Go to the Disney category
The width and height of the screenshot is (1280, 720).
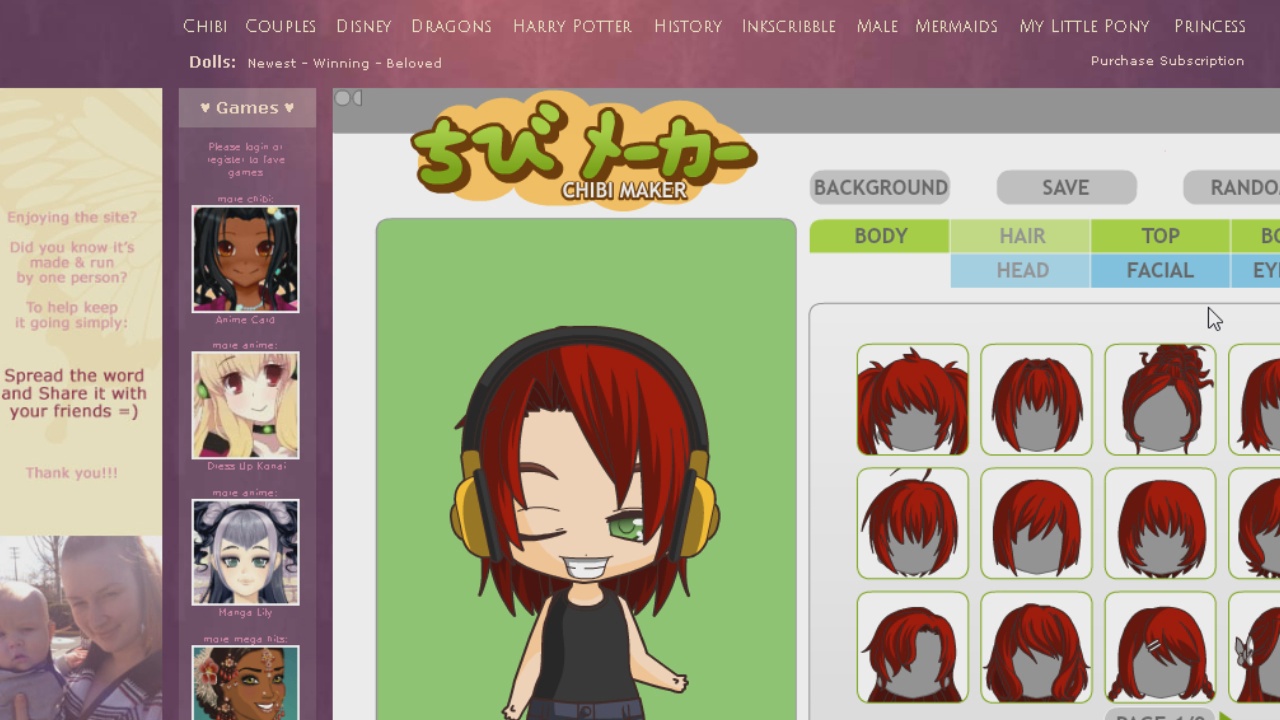point(364,26)
